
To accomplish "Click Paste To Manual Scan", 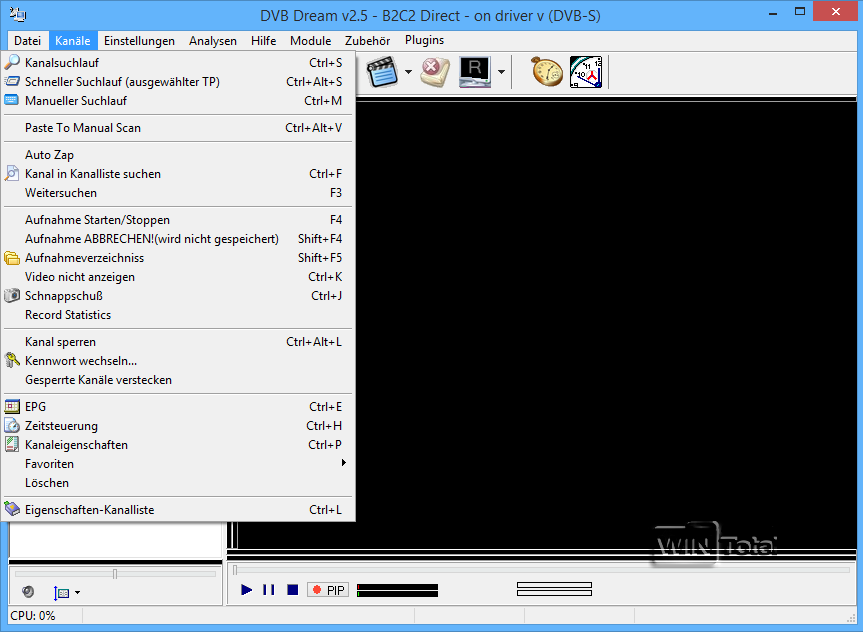I will click(x=178, y=128).
